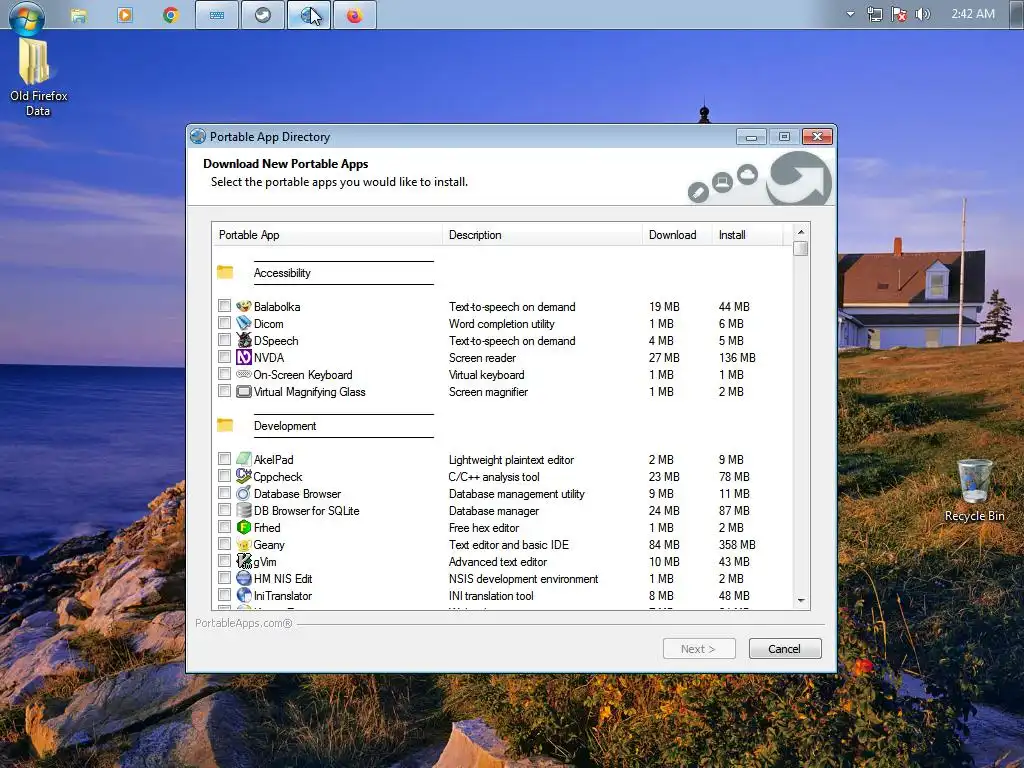Check the AkelPad checkbox

click(x=225, y=458)
